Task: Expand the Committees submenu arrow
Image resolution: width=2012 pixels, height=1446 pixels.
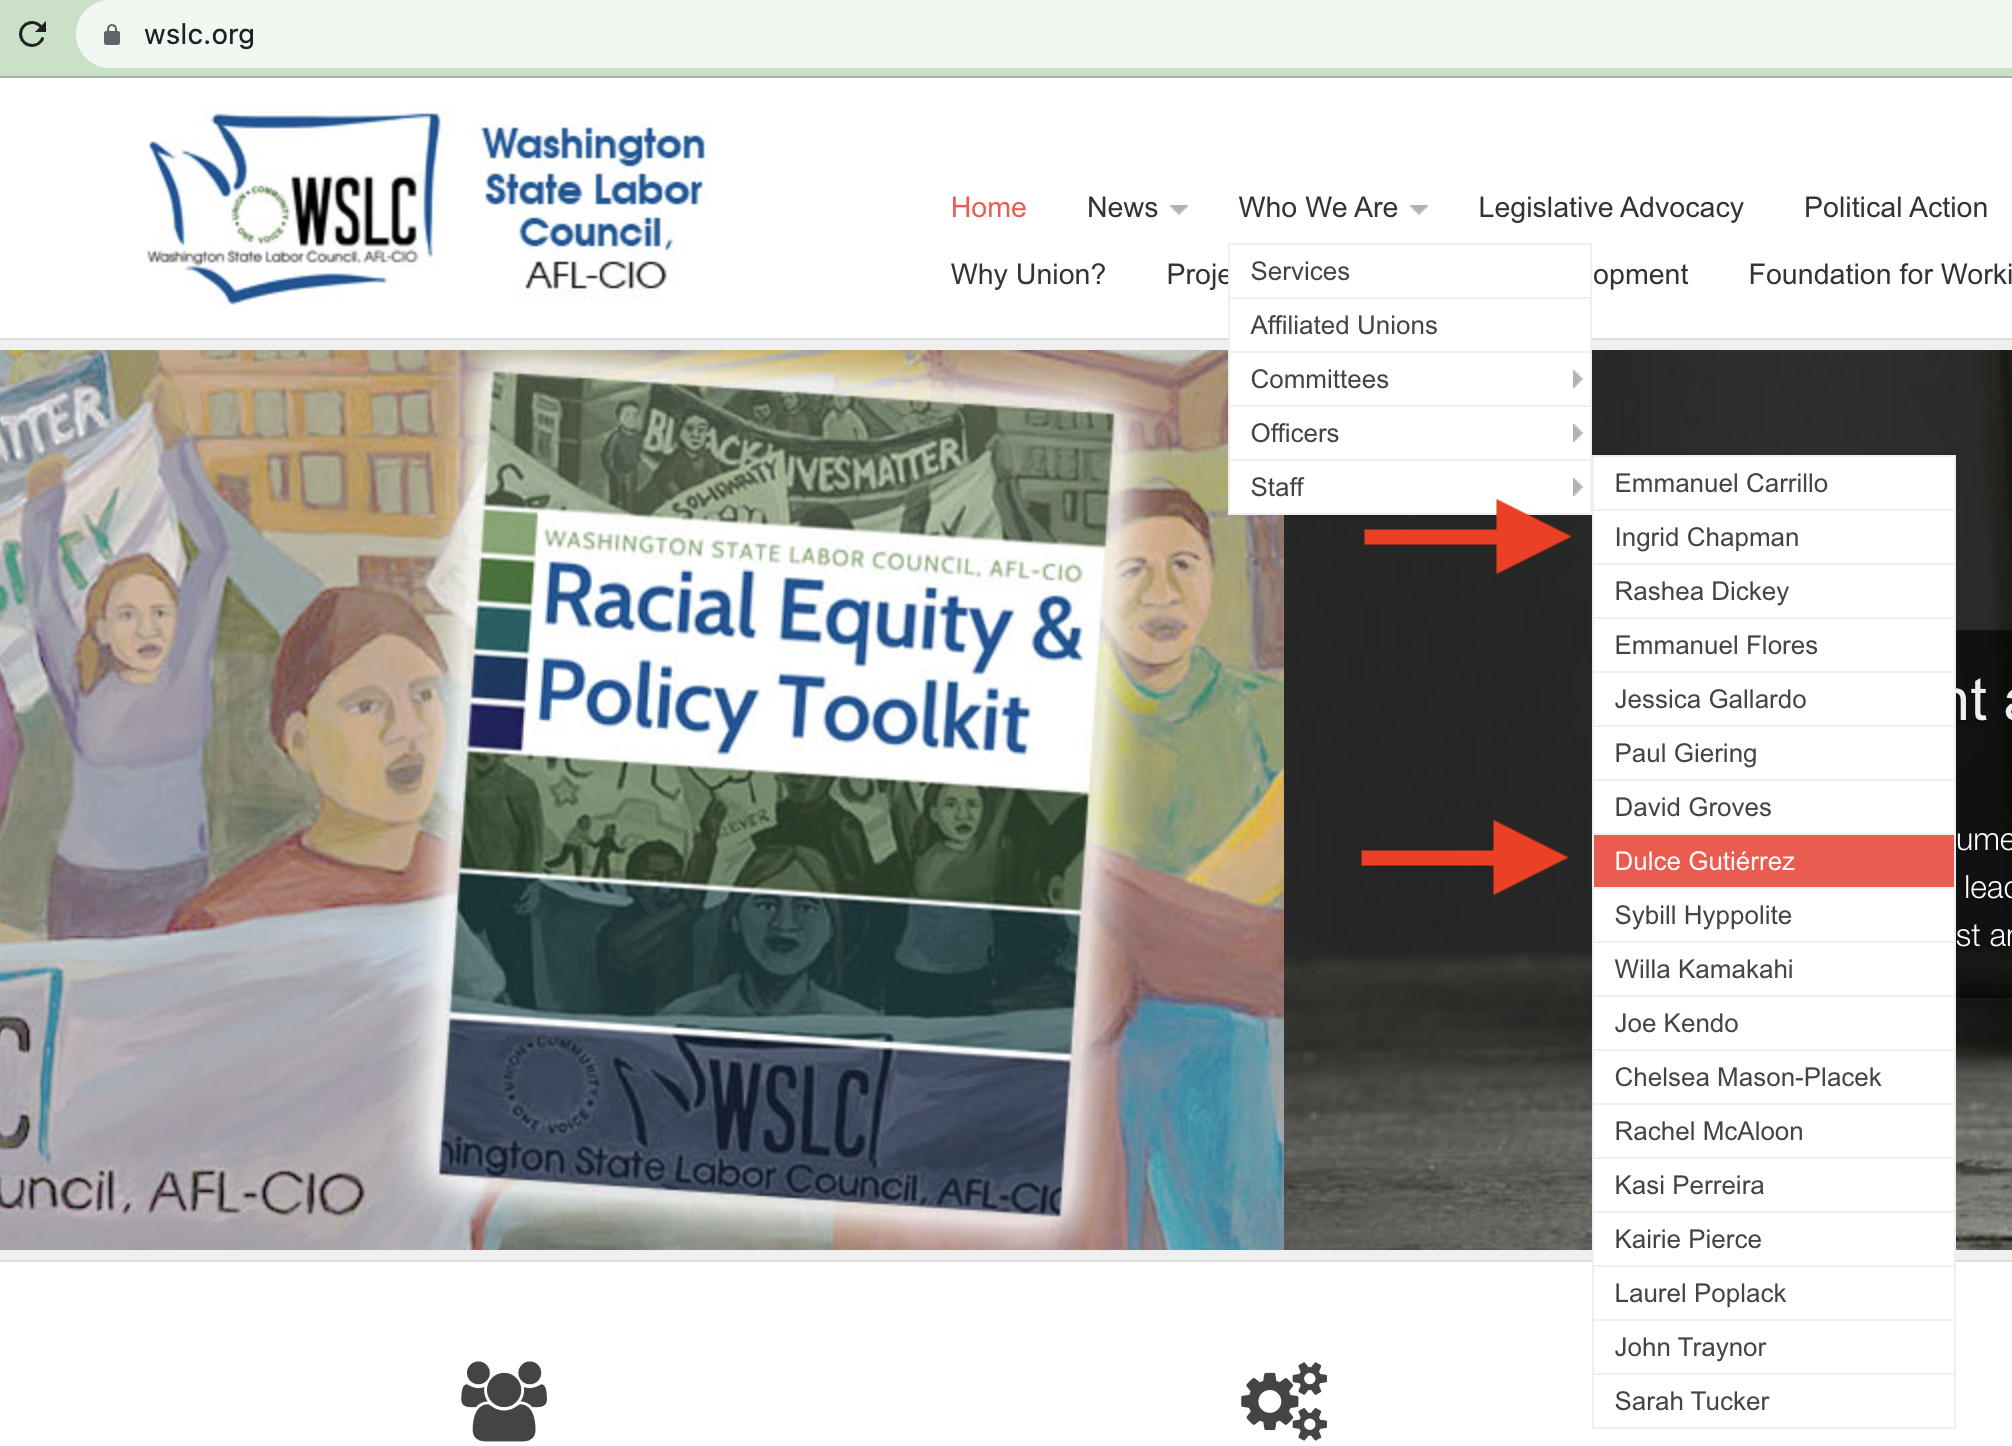Action: click(1577, 379)
